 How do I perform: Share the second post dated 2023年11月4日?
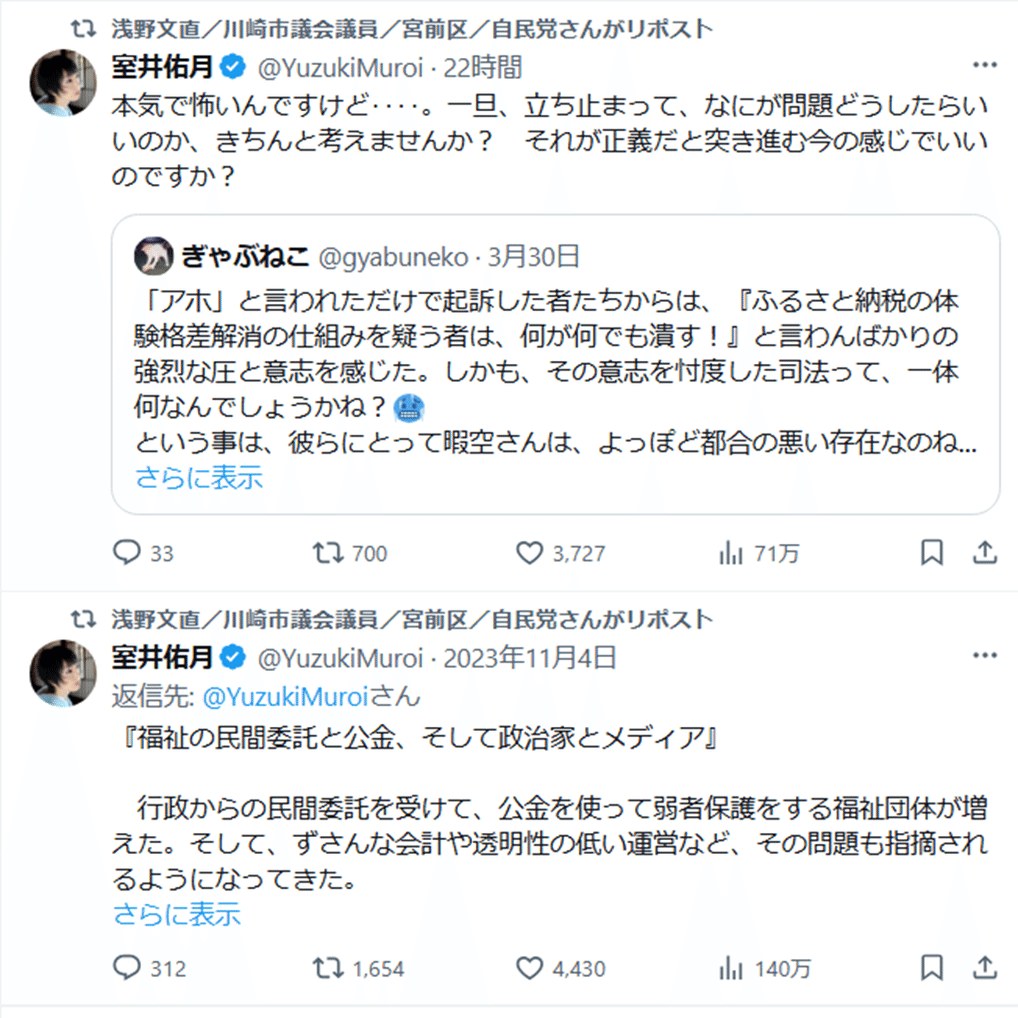click(x=985, y=968)
